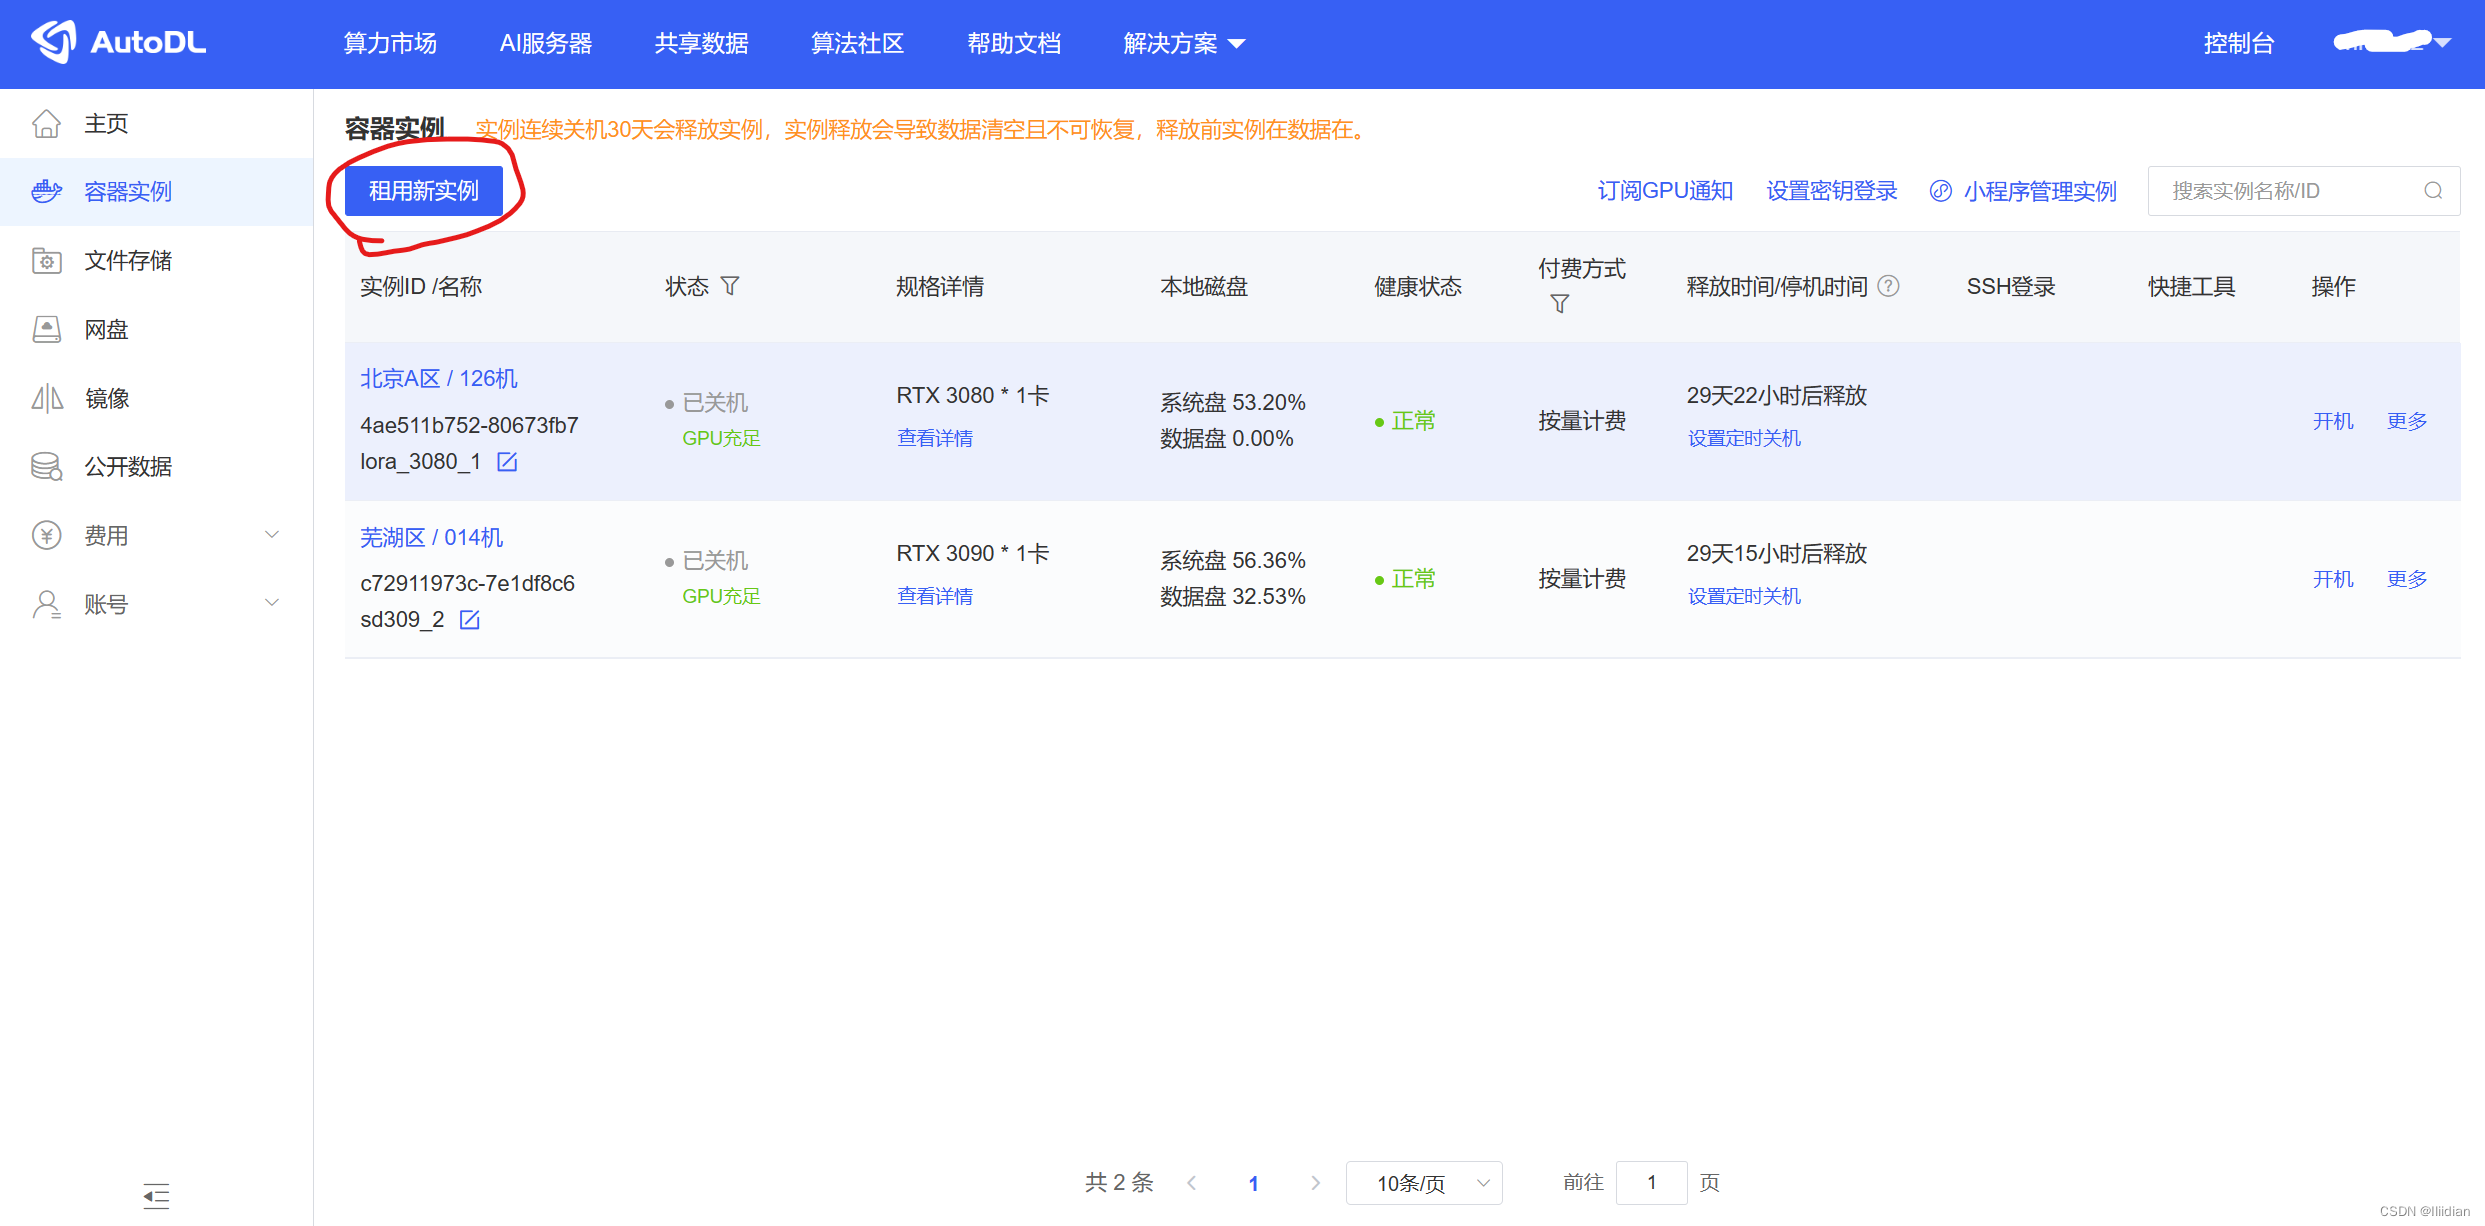
Task: Click the AutoDL logo icon
Action: click(x=54, y=42)
